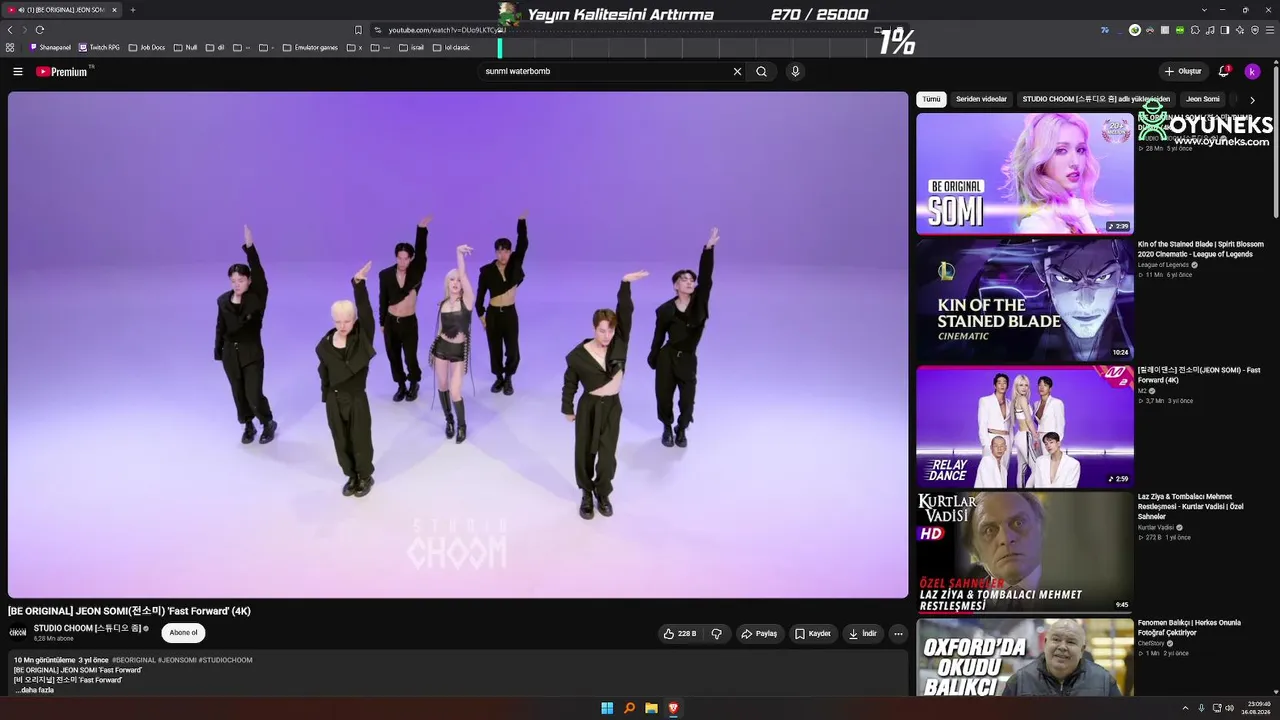Like the video (228 B)
The width and height of the screenshot is (1280, 720).
tap(680, 634)
